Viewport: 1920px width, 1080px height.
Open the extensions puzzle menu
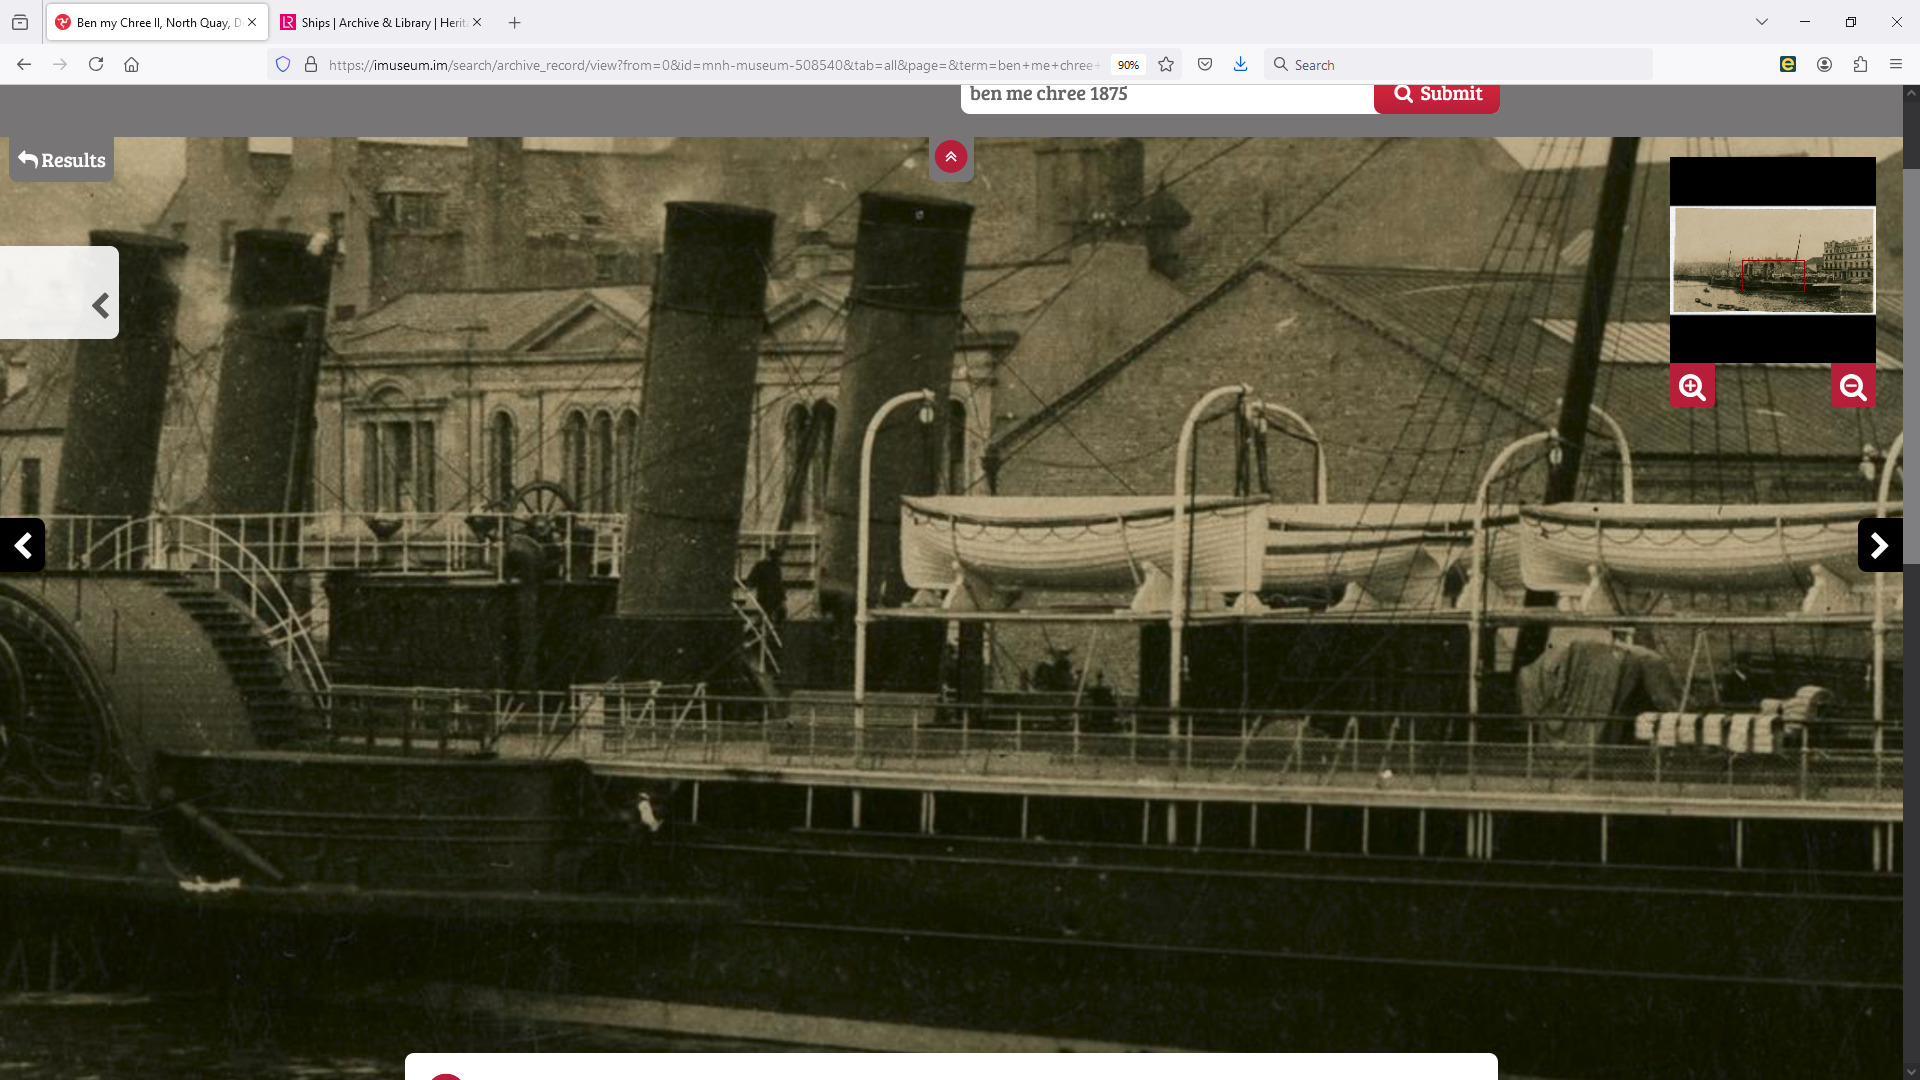pyautogui.click(x=1860, y=64)
